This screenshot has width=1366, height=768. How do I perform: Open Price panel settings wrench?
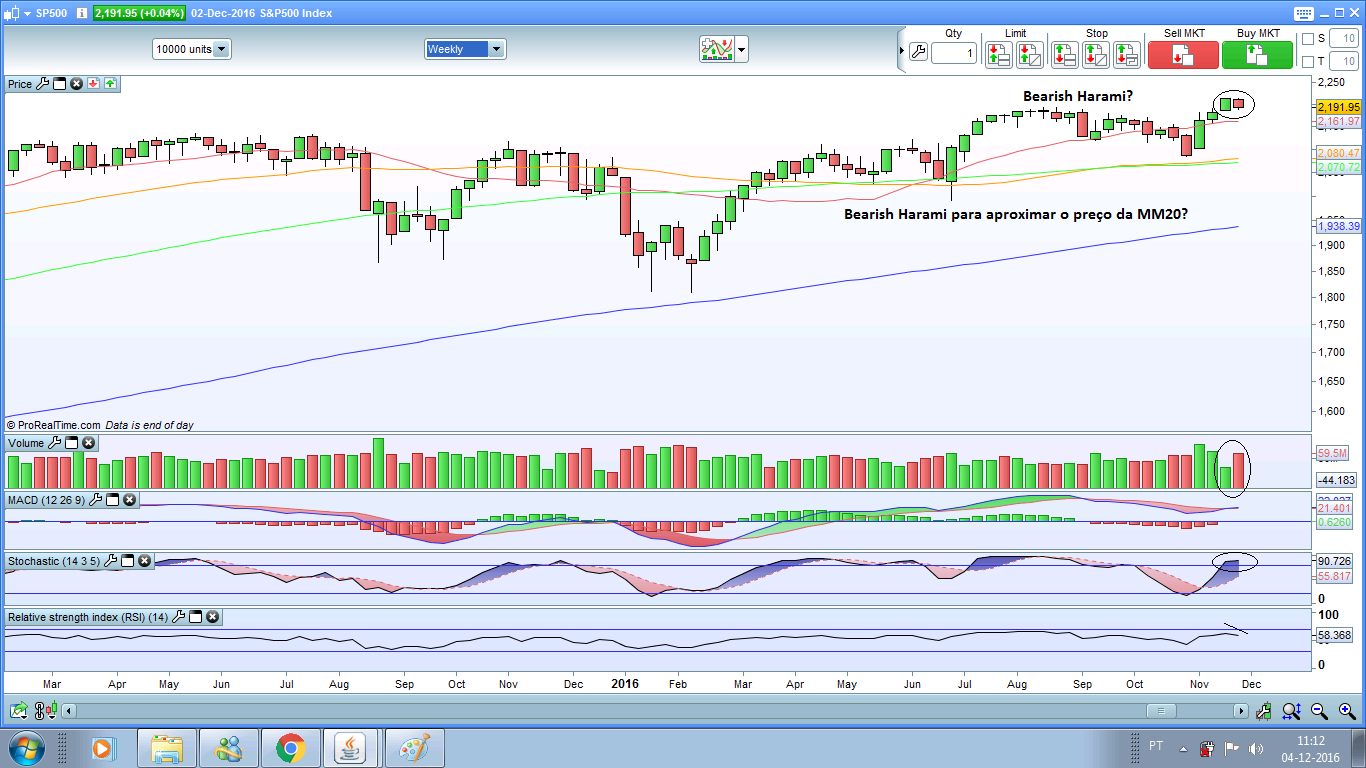43,84
